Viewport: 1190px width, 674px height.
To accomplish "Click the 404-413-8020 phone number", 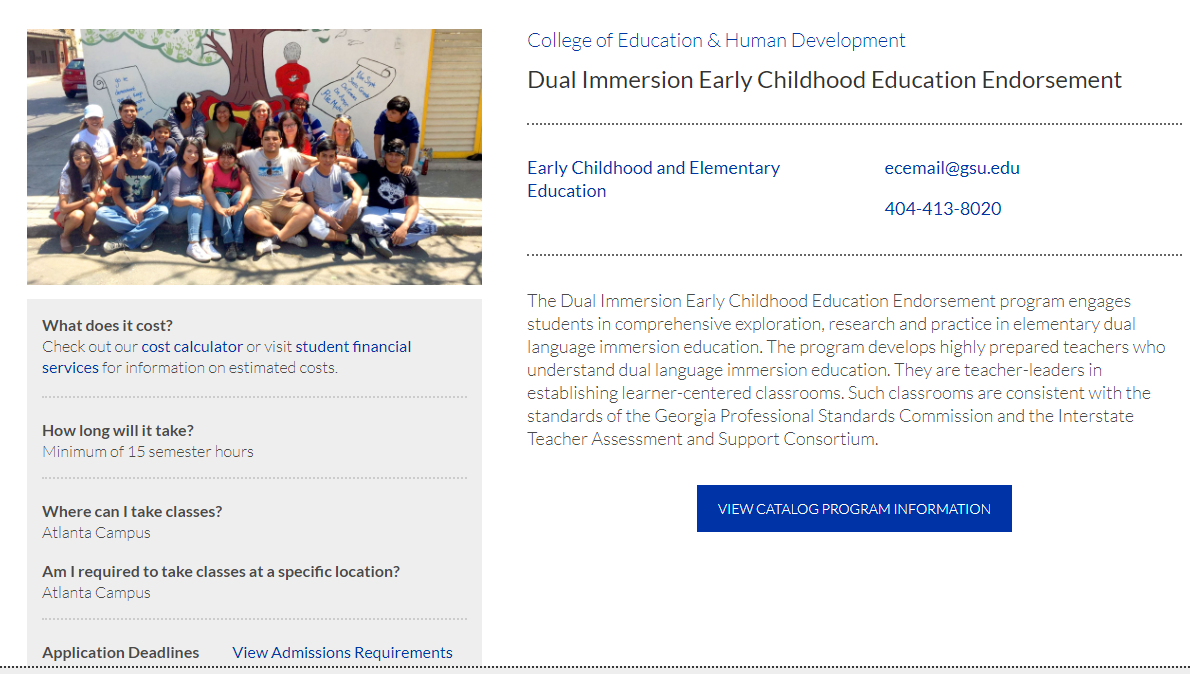I will point(943,209).
